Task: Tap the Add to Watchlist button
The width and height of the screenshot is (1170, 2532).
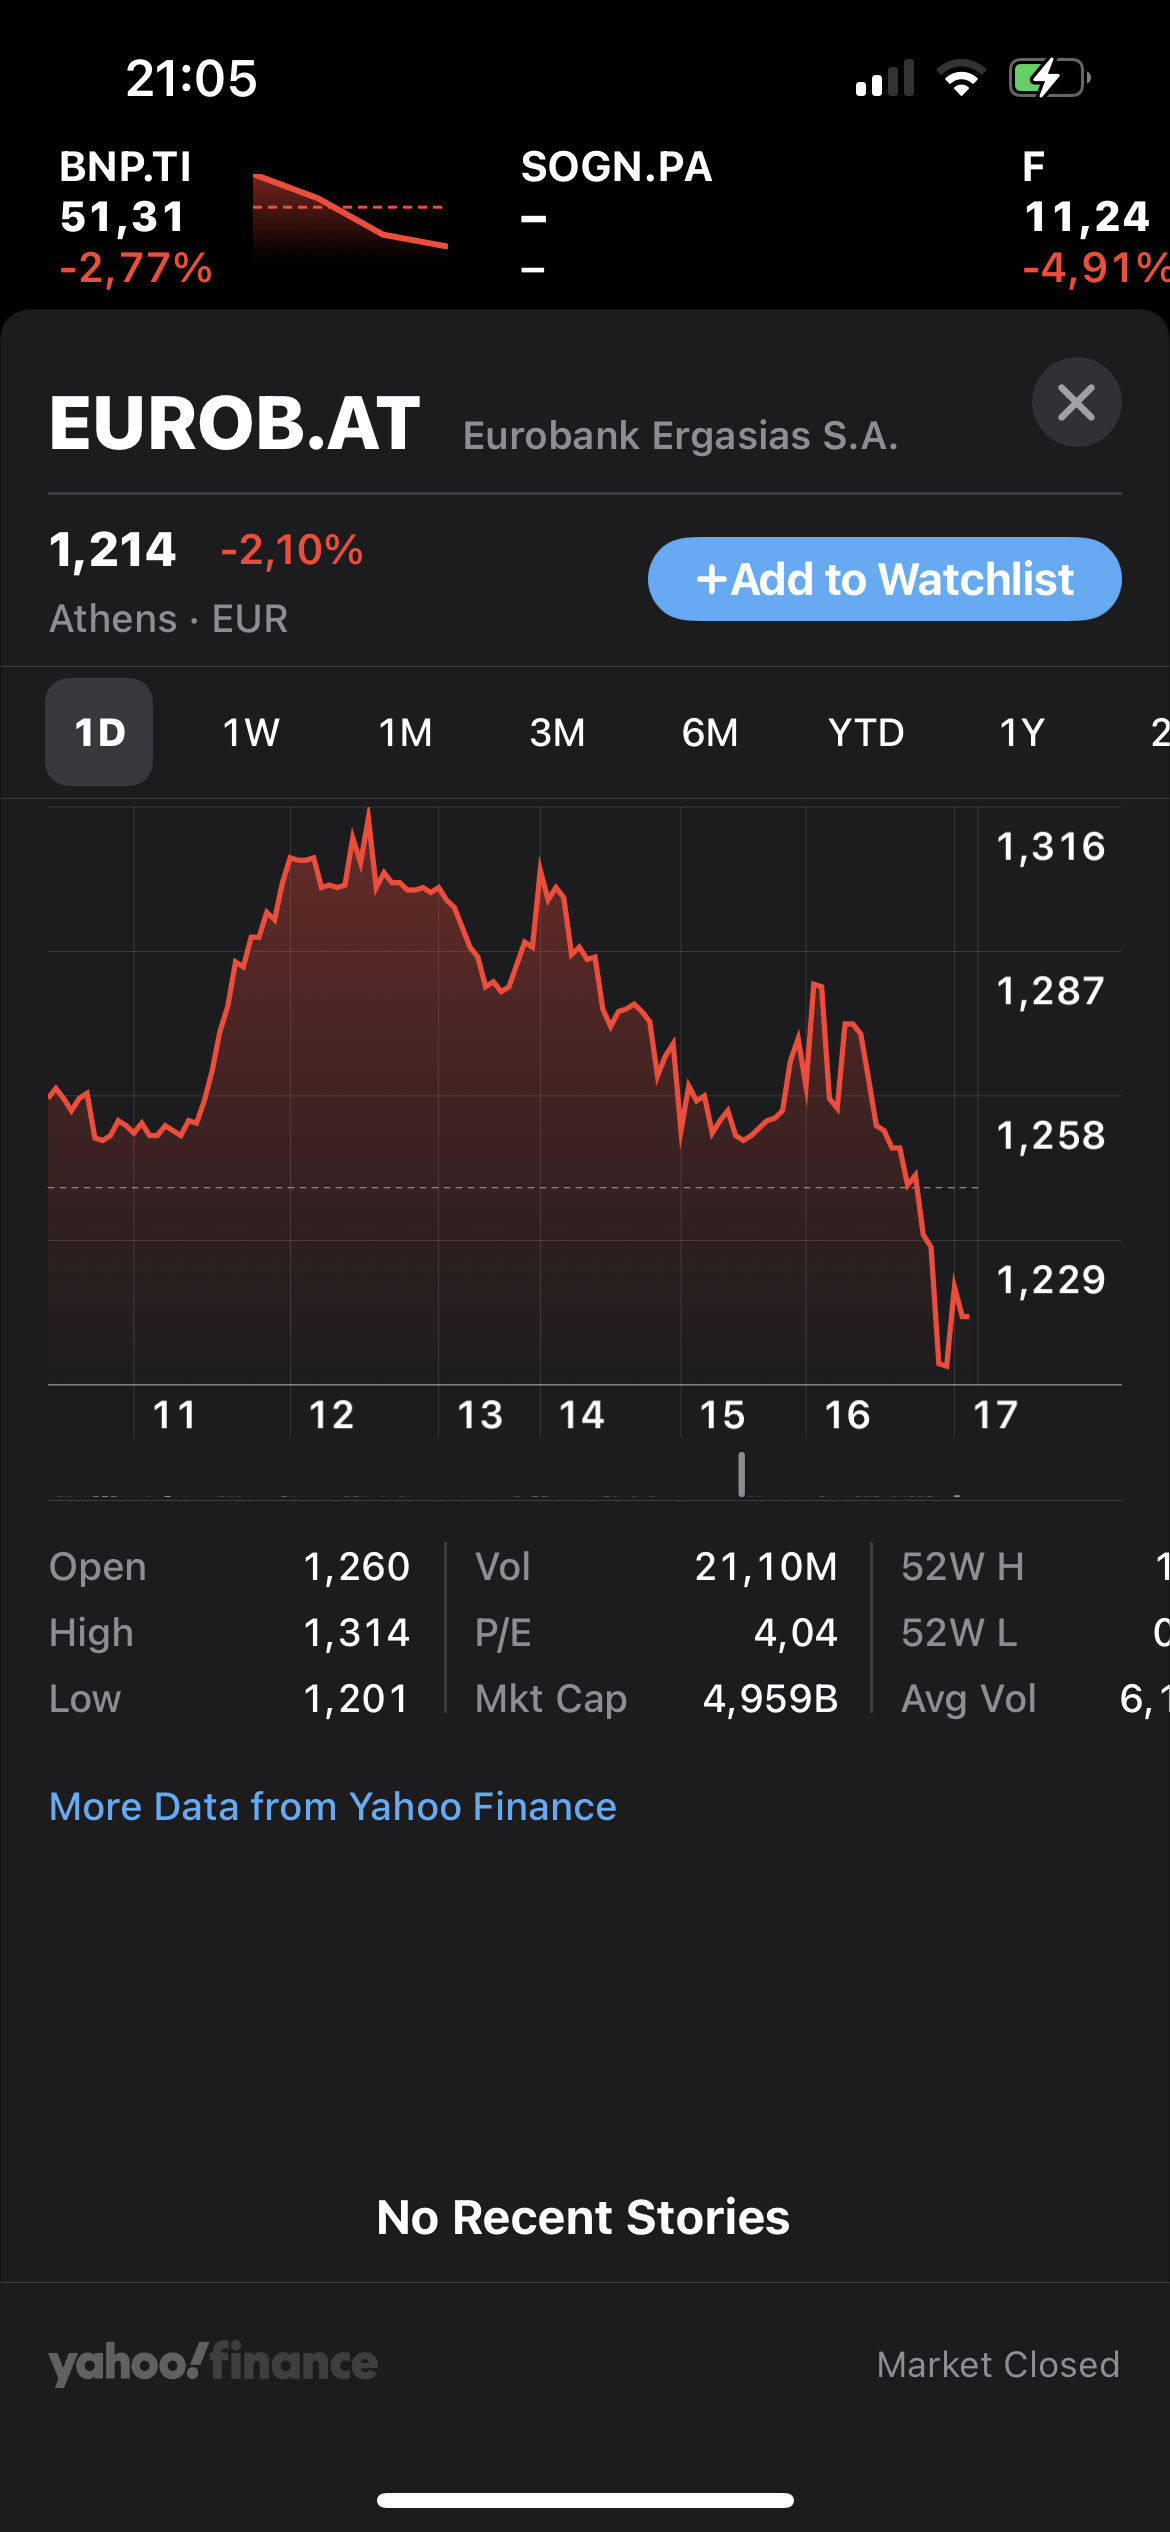Action: tap(884, 579)
